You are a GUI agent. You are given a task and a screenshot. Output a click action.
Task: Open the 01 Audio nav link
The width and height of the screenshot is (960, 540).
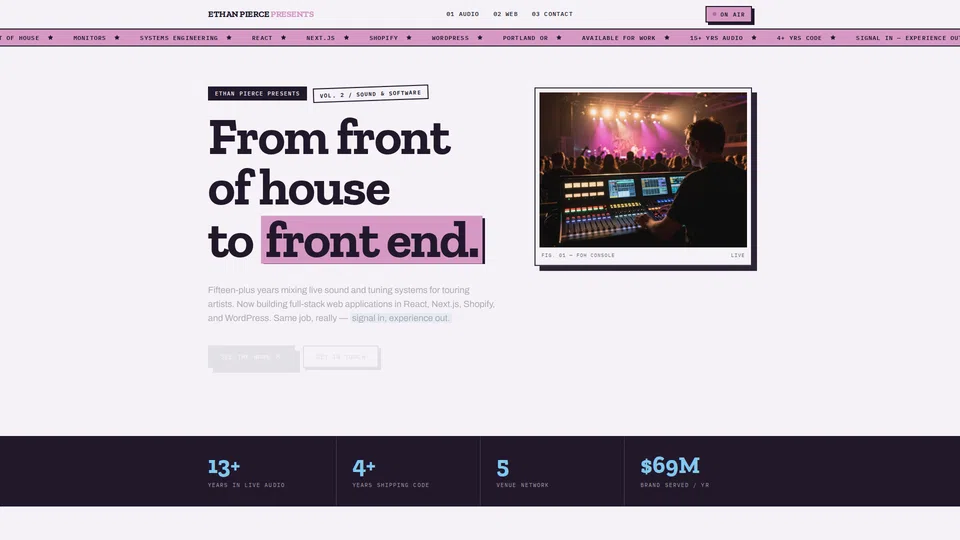[462, 14]
